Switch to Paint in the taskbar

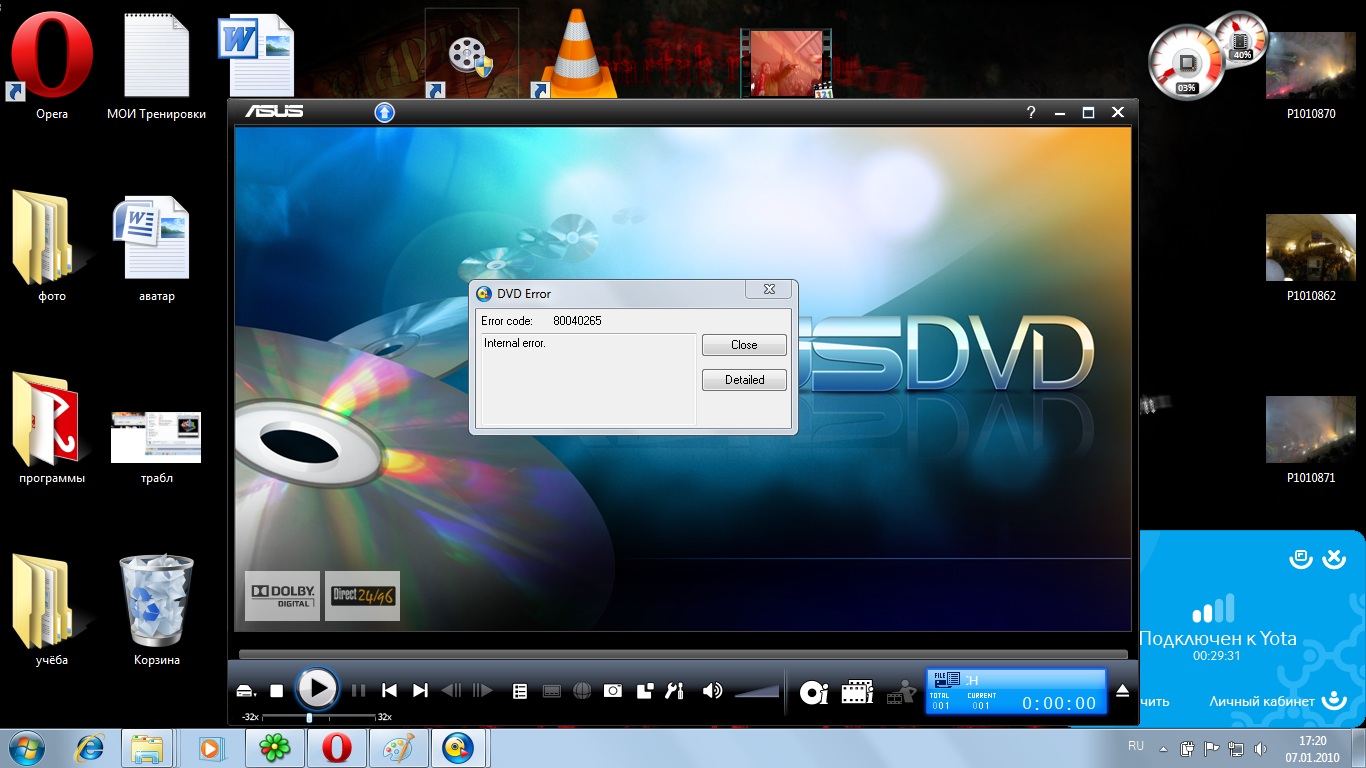coord(399,748)
